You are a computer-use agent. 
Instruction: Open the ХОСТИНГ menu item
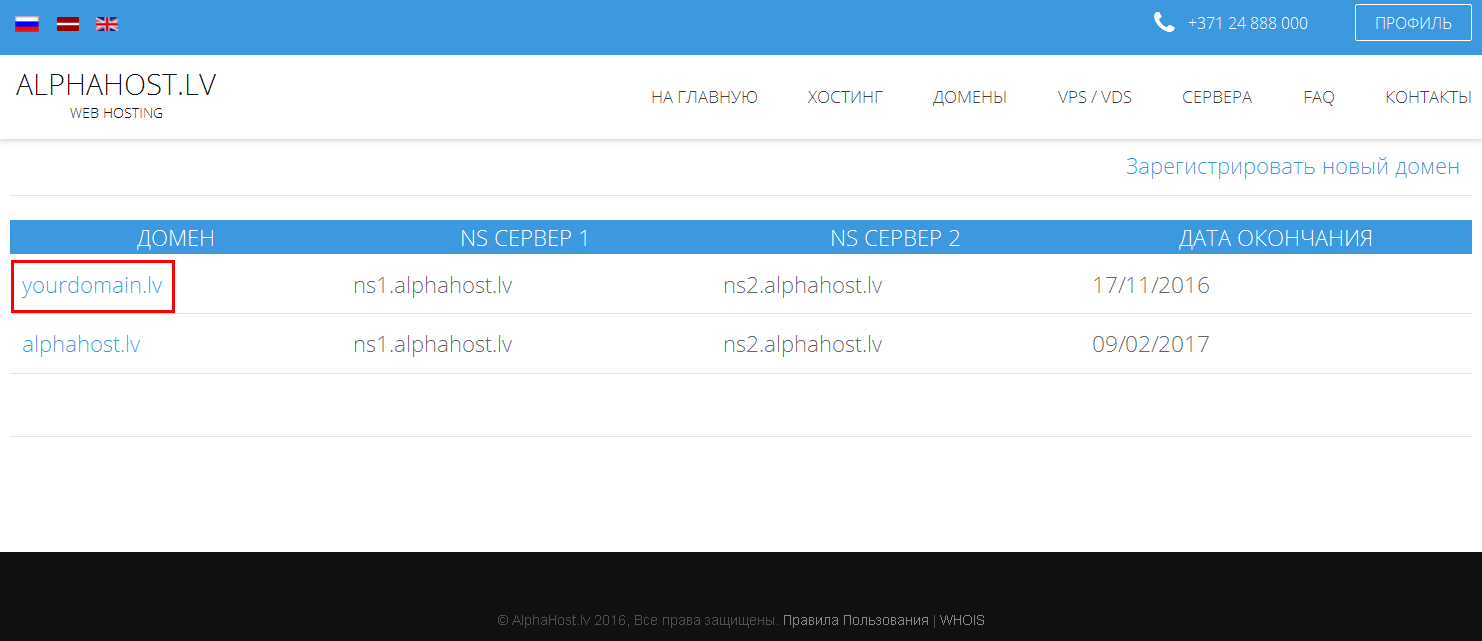(x=845, y=97)
